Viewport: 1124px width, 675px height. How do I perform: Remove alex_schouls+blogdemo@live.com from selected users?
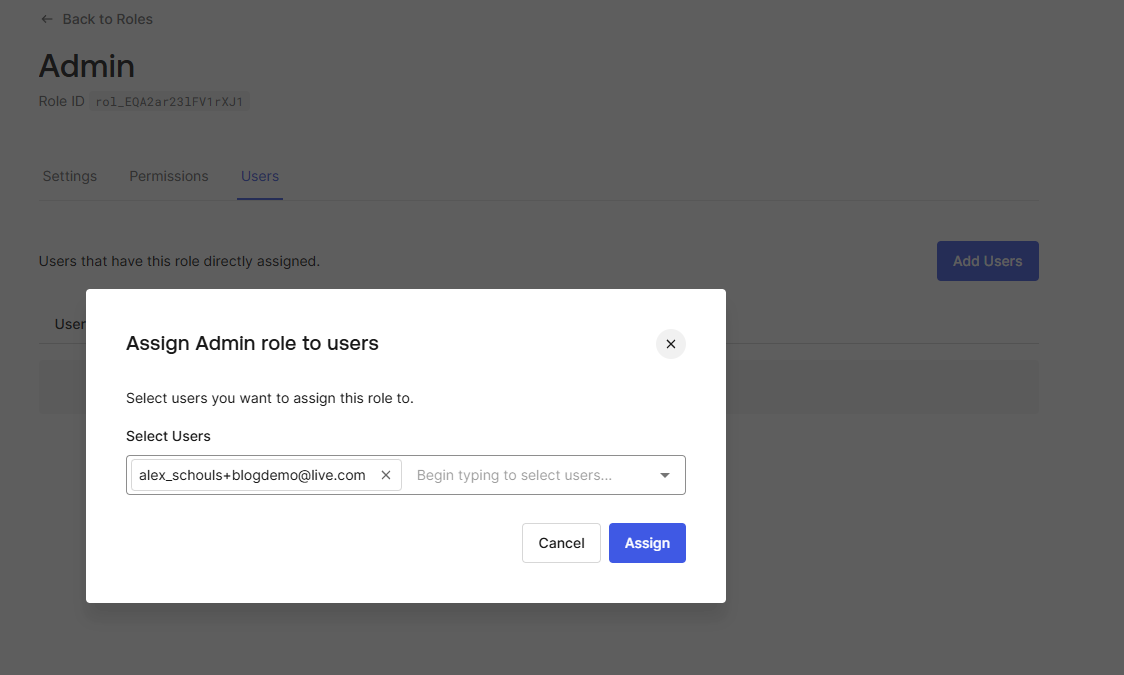tap(386, 475)
